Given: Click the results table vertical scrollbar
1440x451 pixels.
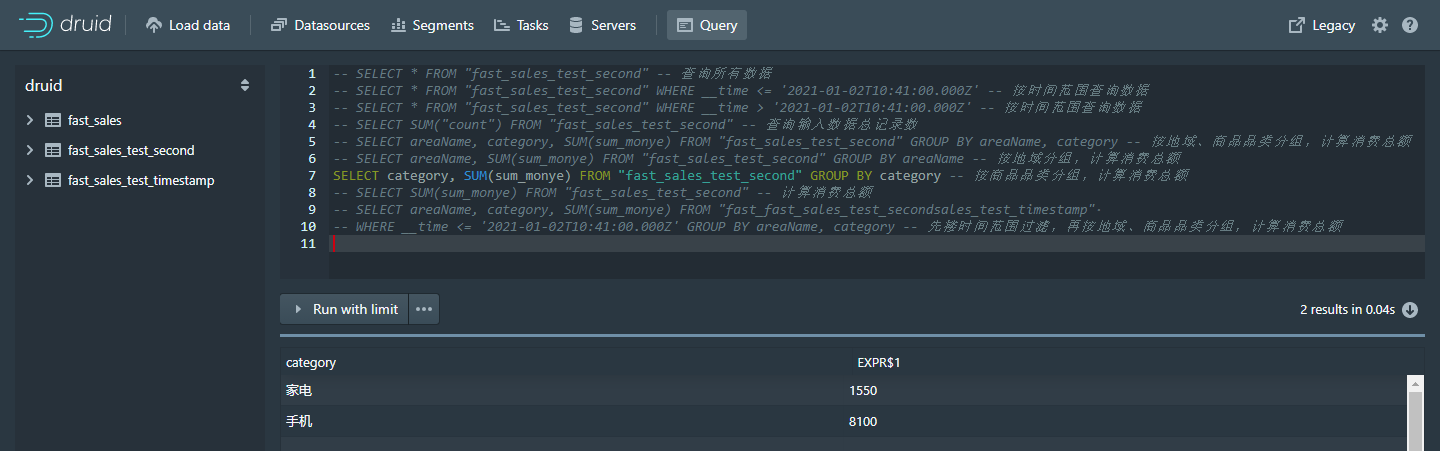Looking at the screenshot, I should [x=1415, y=415].
